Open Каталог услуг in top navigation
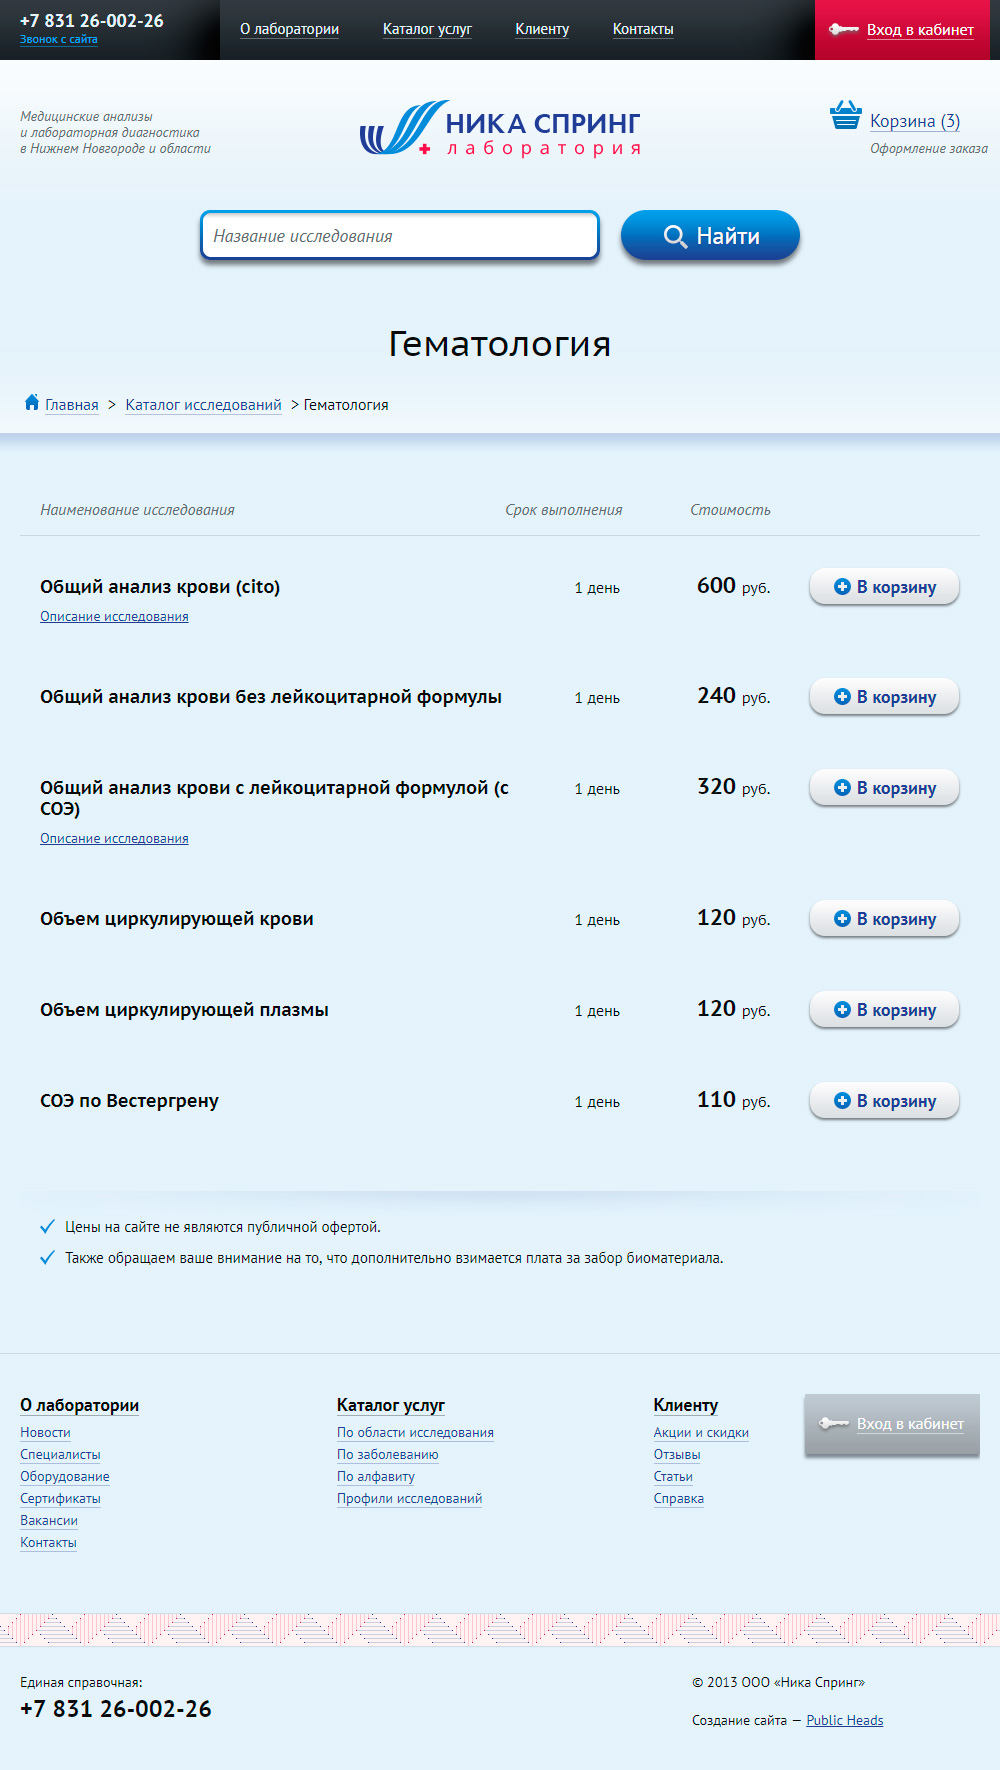This screenshot has width=1000, height=1770. coord(427,30)
